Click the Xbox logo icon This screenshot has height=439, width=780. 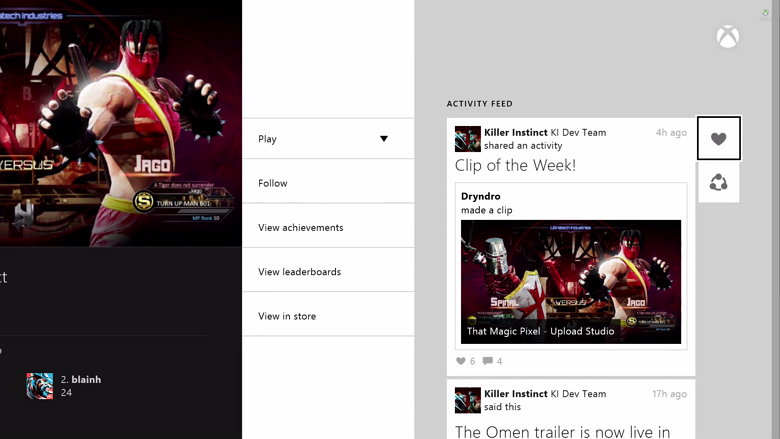pos(728,37)
